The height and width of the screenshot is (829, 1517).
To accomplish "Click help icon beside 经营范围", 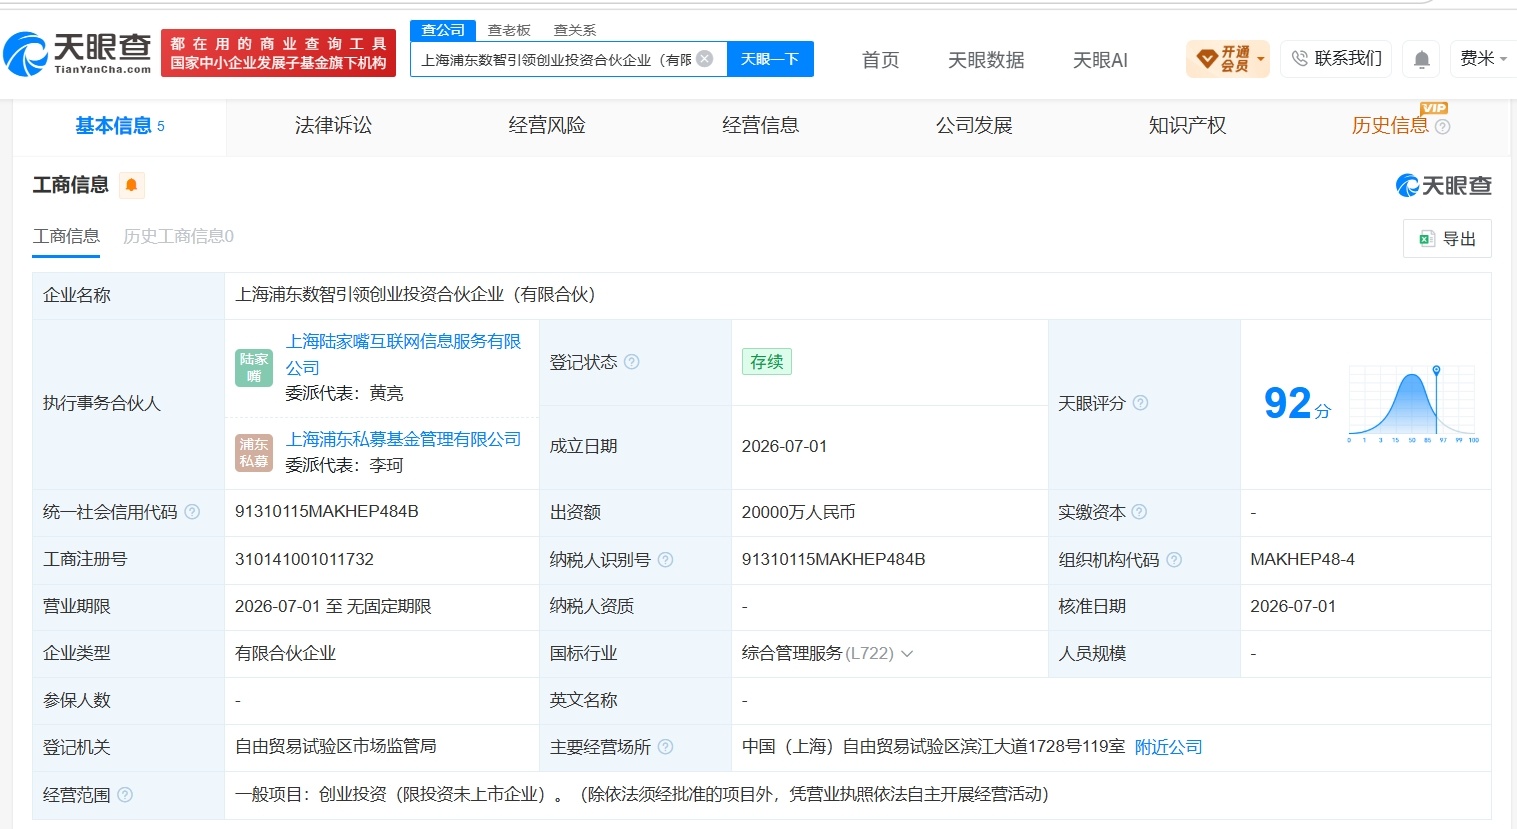I will tap(125, 795).
